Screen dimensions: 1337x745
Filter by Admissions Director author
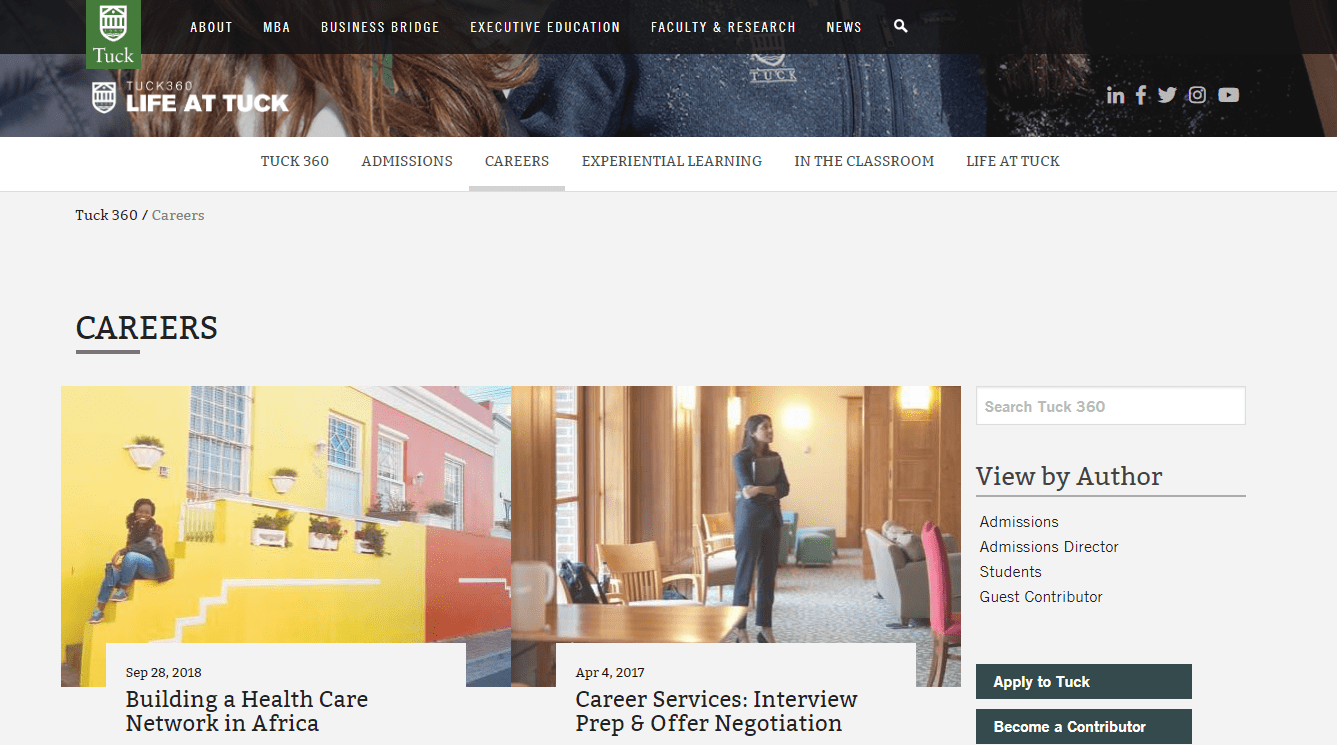tap(1049, 547)
